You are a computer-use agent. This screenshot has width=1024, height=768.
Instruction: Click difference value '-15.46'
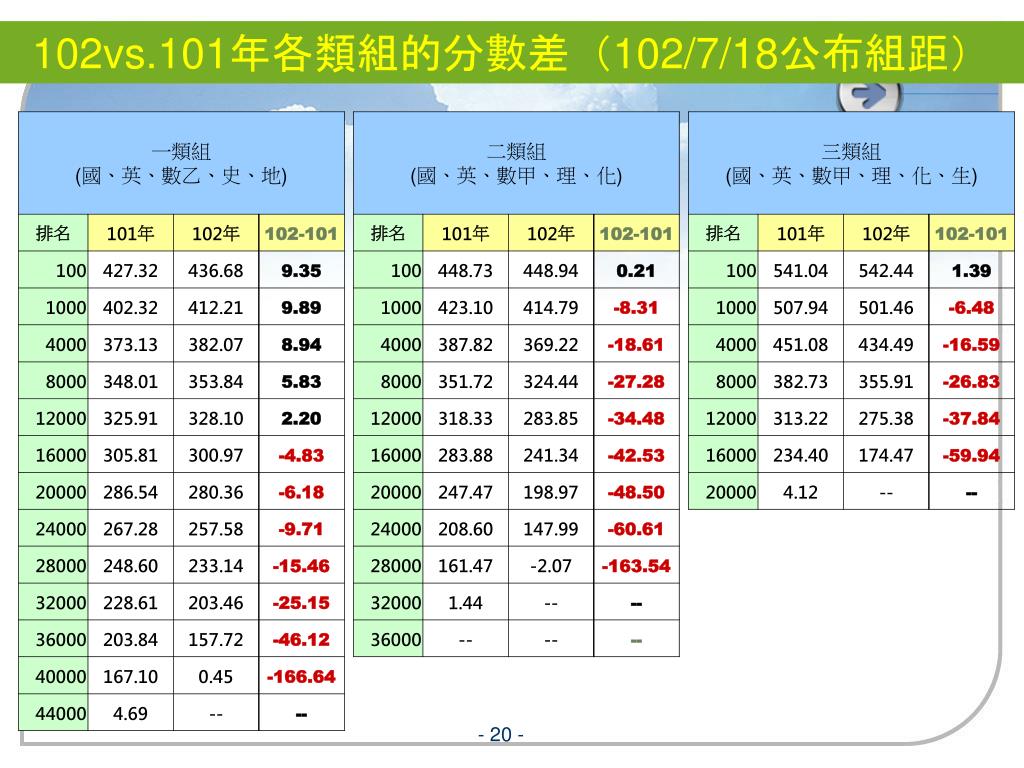coord(301,566)
